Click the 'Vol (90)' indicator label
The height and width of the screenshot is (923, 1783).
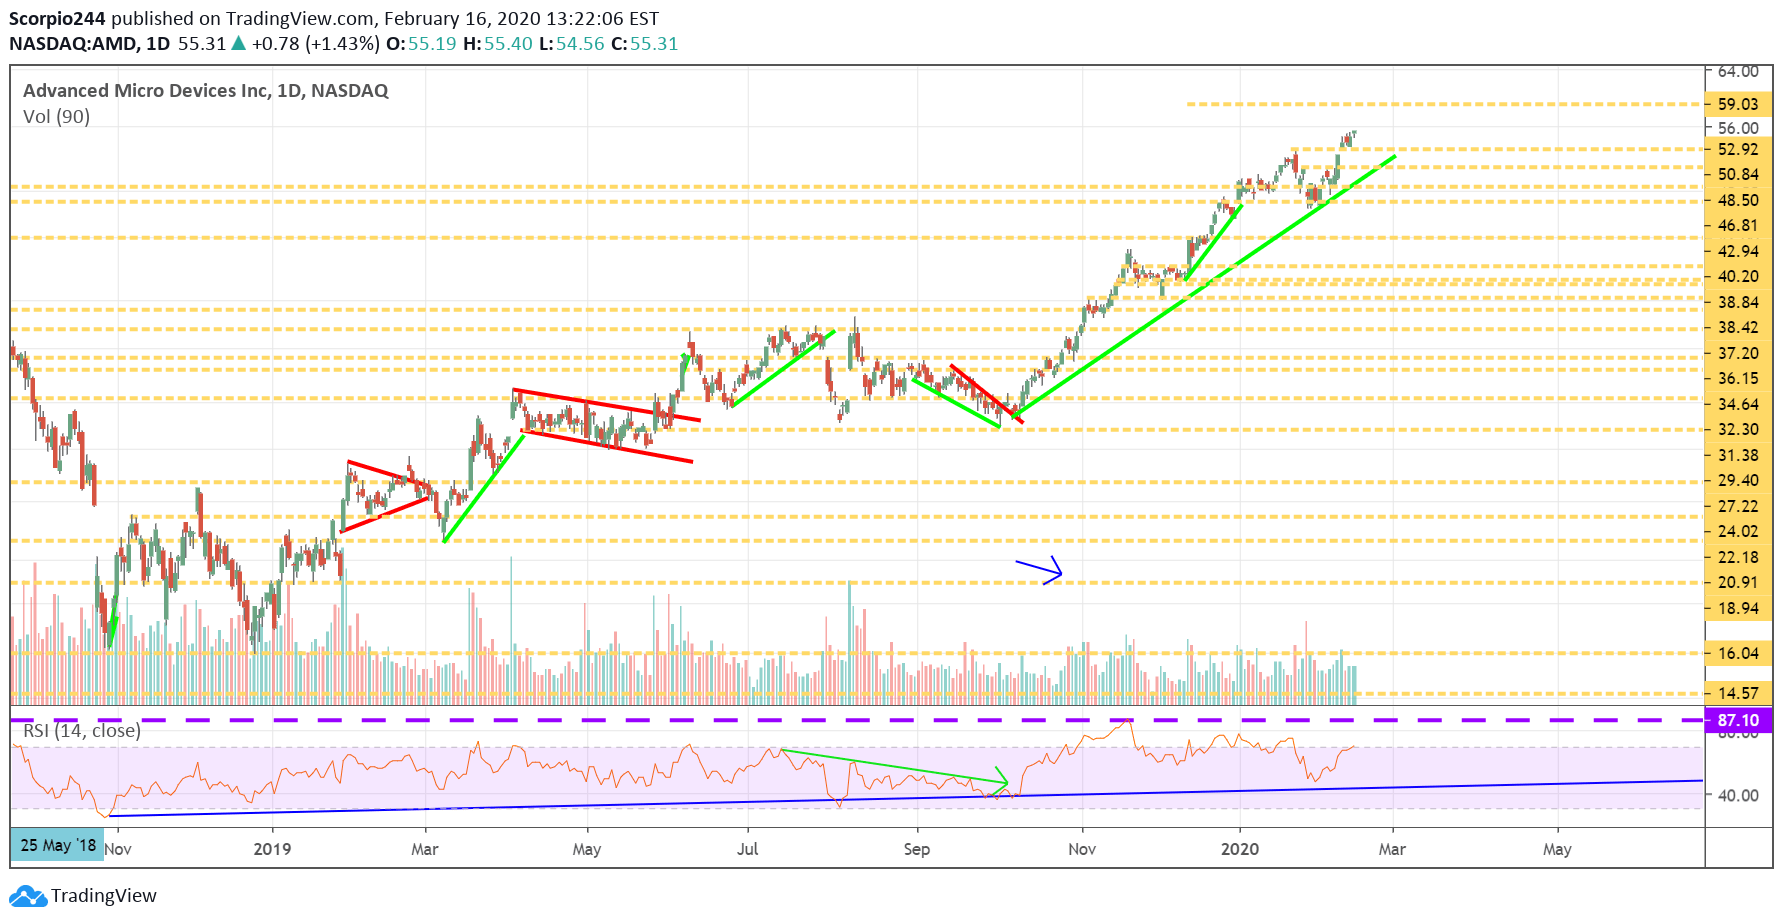click(x=57, y=117)
